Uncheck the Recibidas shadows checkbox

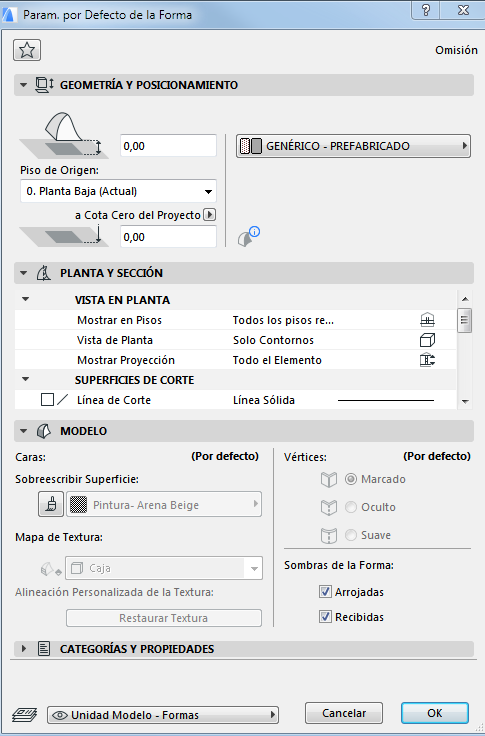tap(325, 616)
